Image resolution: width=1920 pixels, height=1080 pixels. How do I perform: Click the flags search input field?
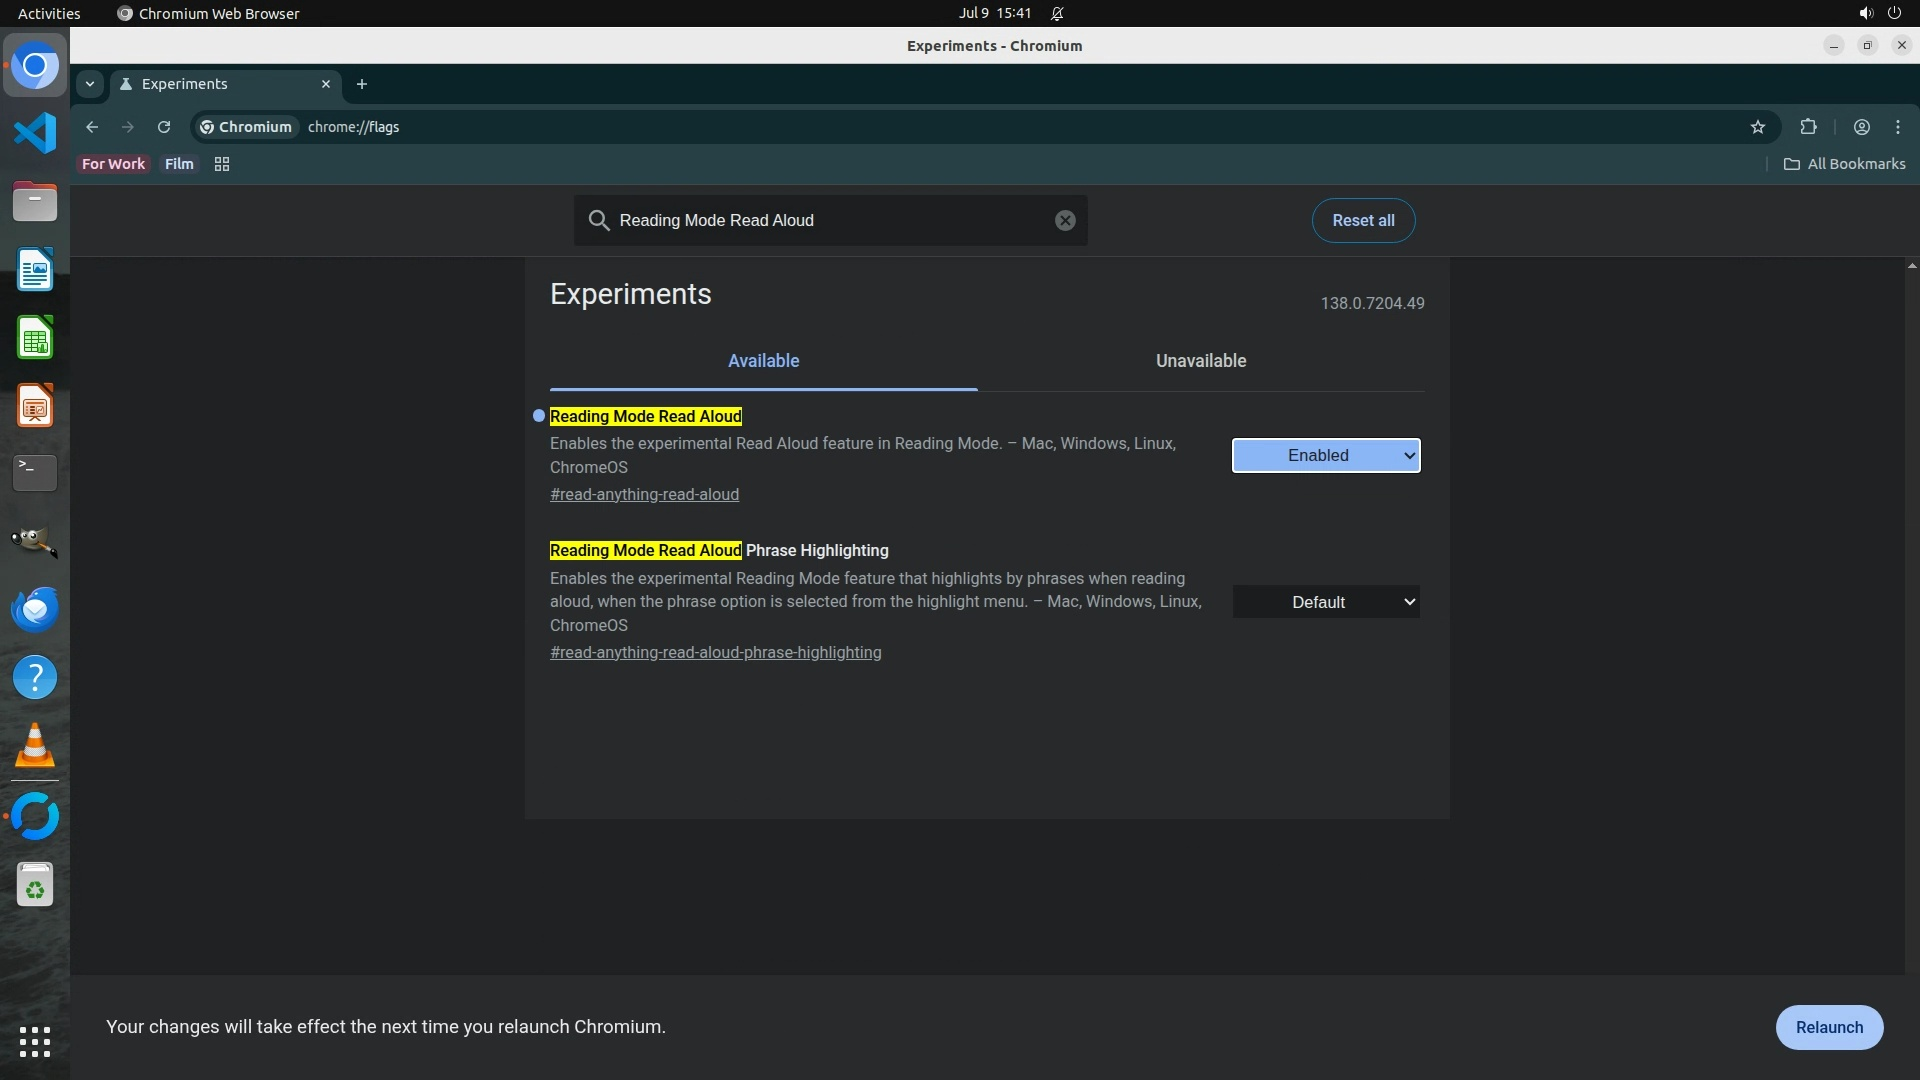coord(830,220)
